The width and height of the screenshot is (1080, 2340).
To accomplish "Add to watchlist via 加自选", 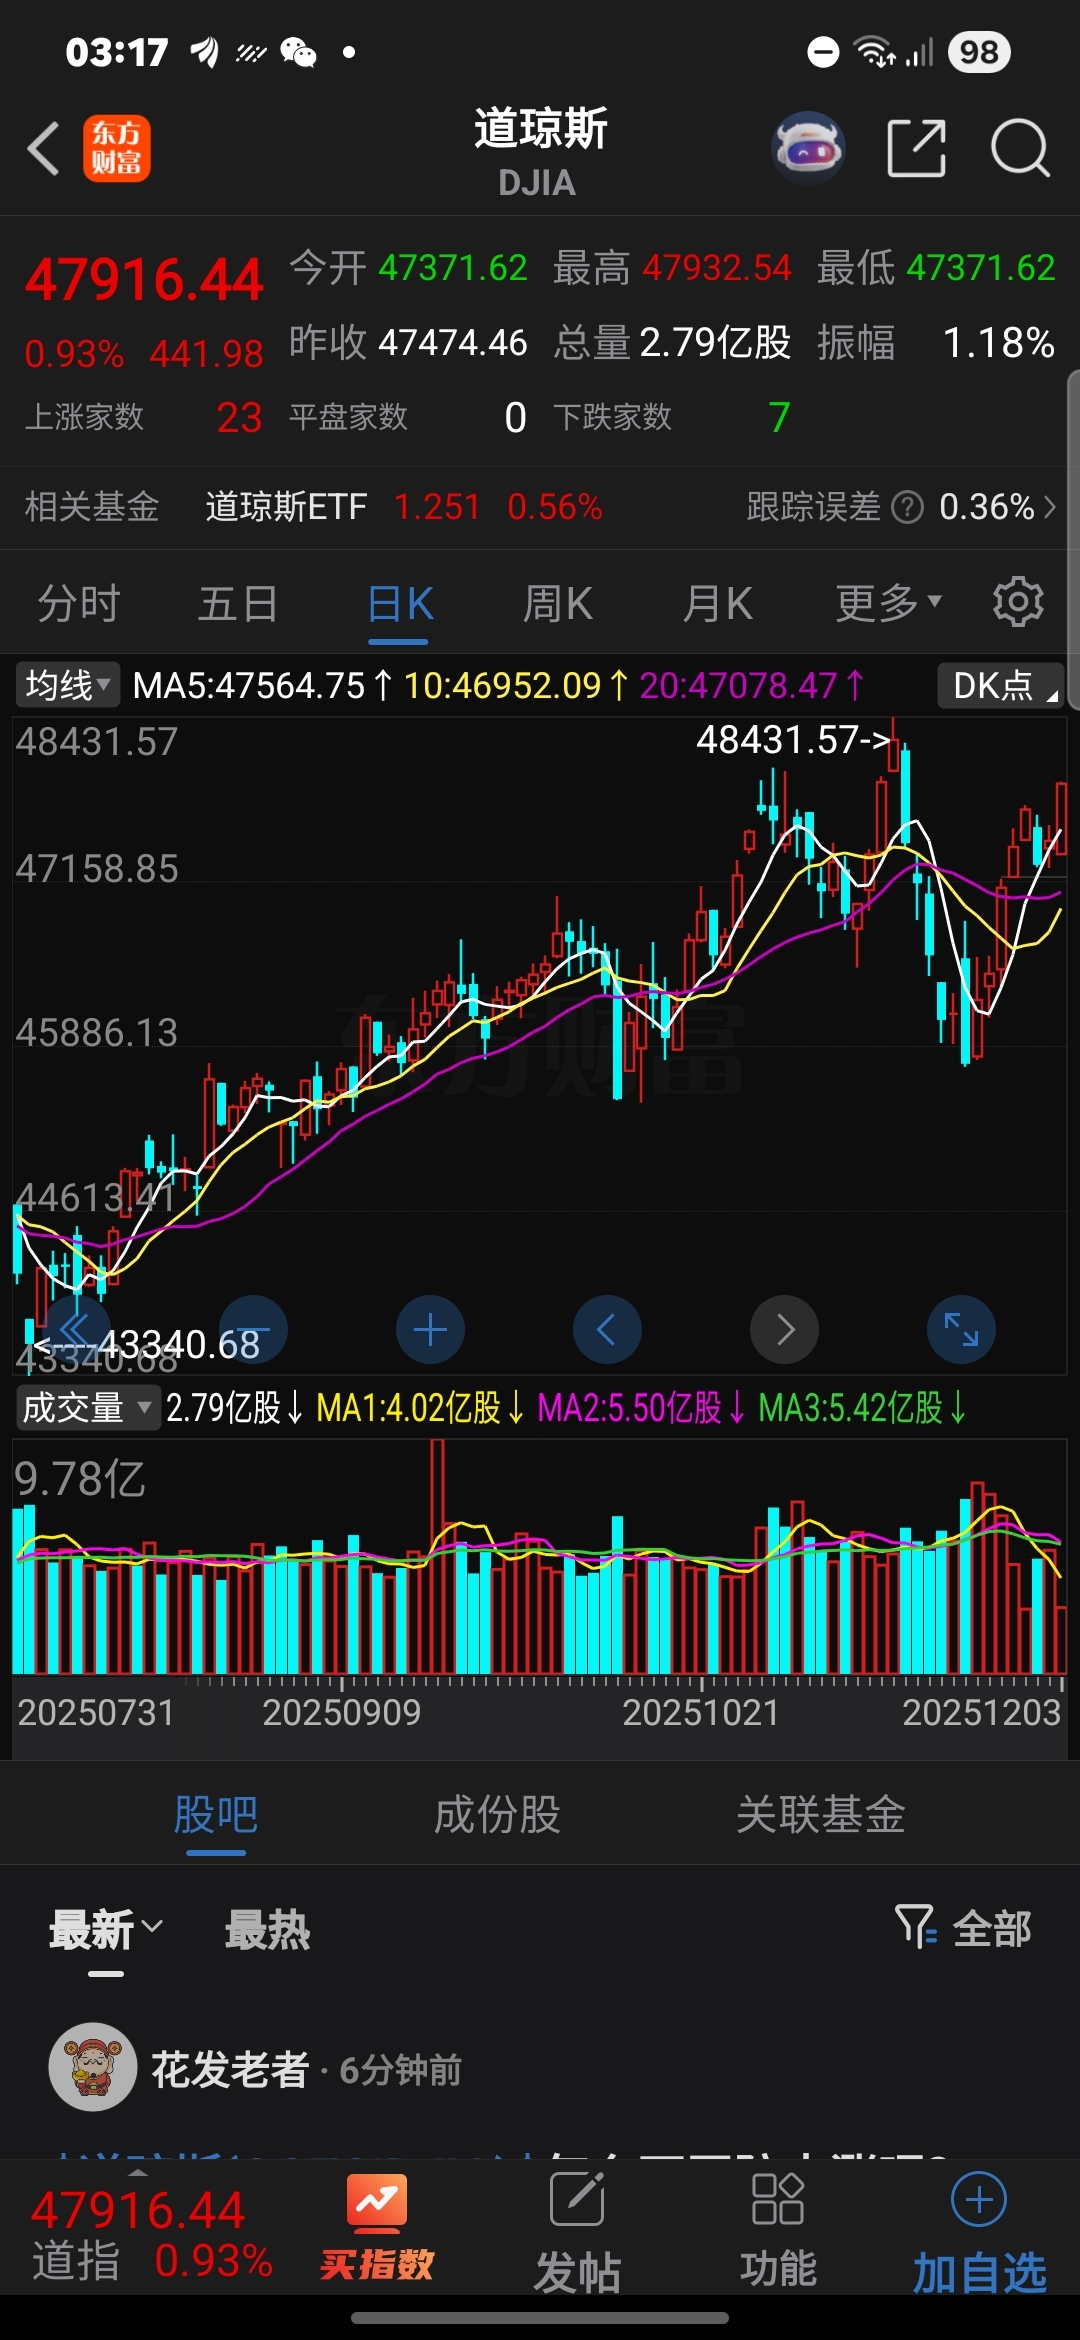I will (979, 2230).
